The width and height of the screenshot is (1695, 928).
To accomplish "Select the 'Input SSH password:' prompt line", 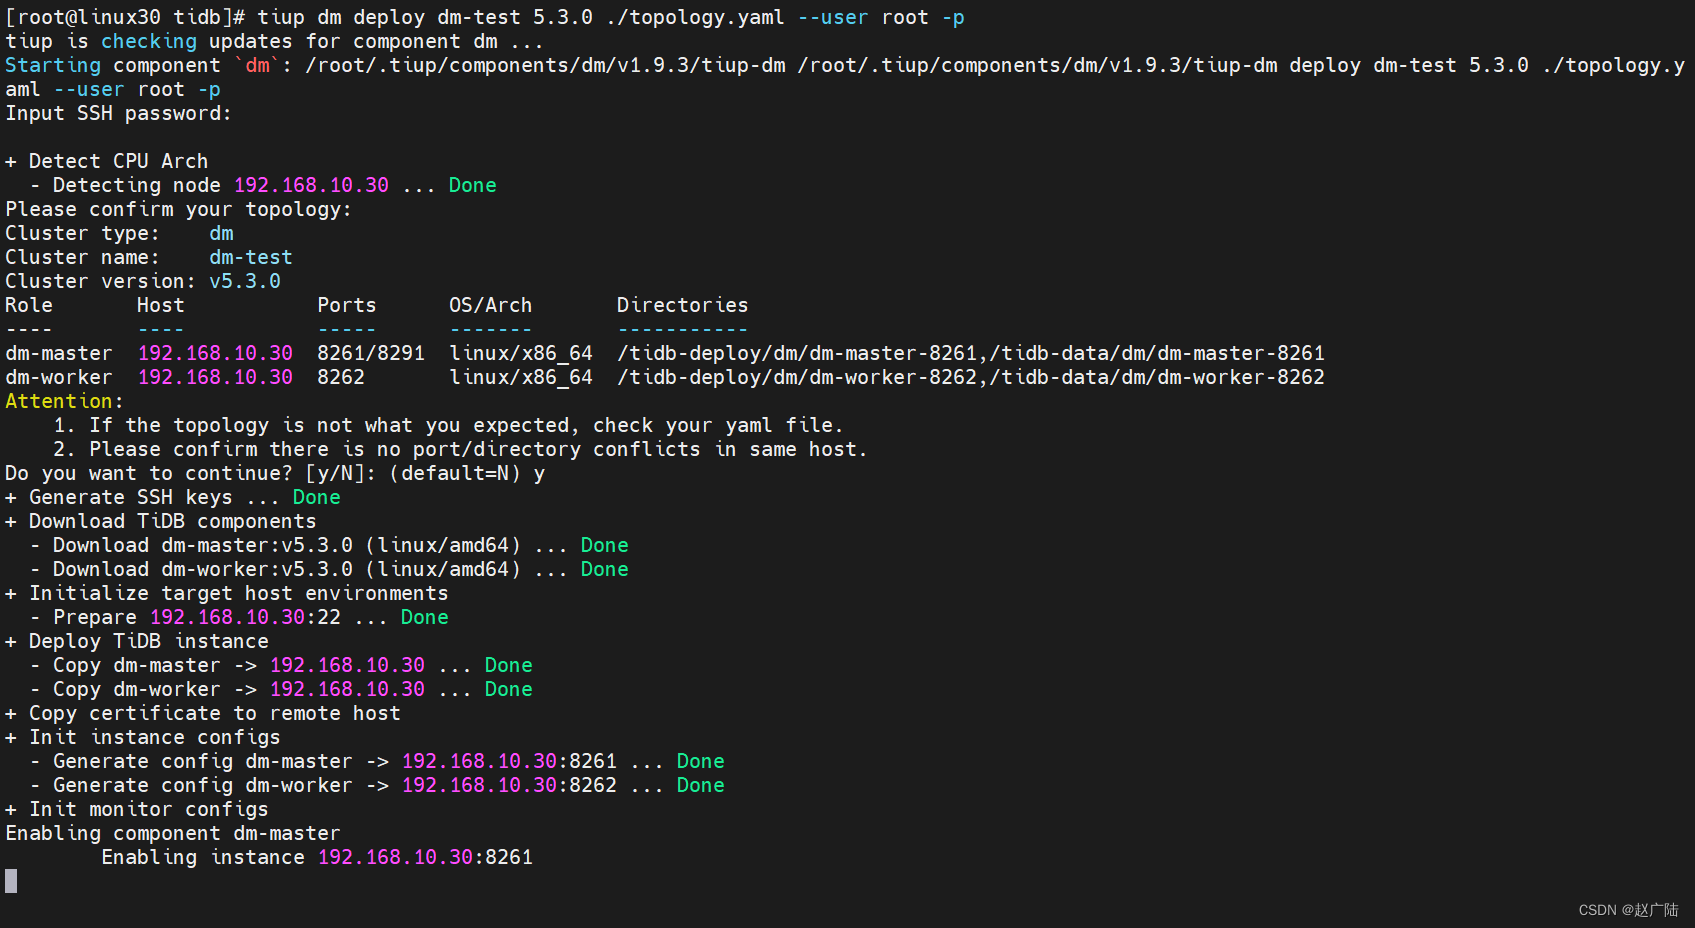I will tap(118, 113).
